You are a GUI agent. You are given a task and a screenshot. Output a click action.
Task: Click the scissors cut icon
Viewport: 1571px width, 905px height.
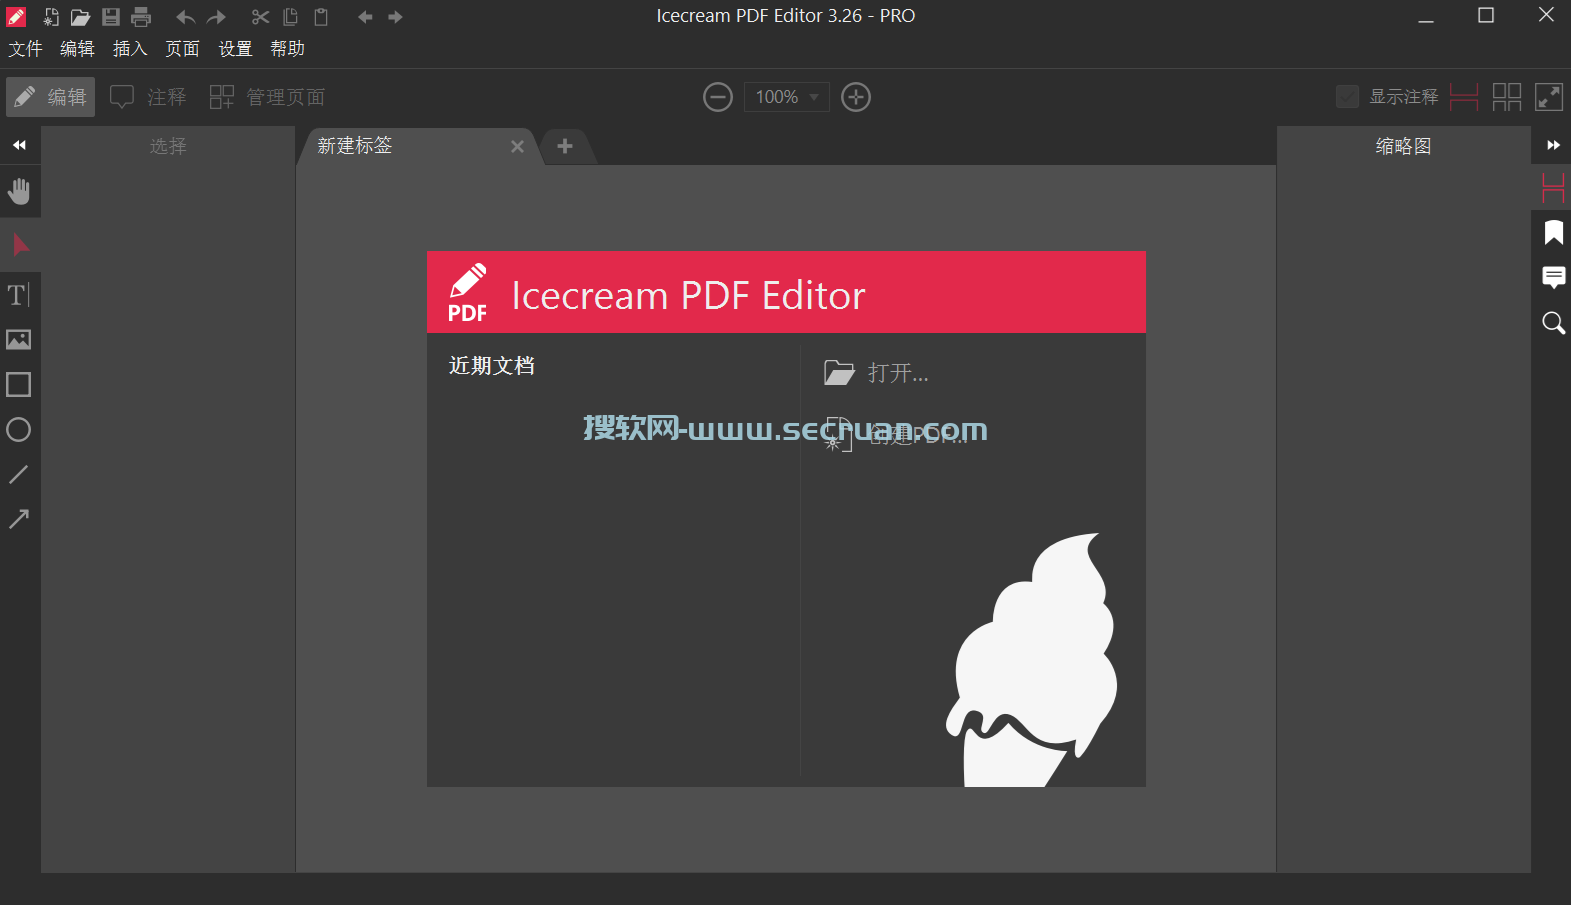260,17
